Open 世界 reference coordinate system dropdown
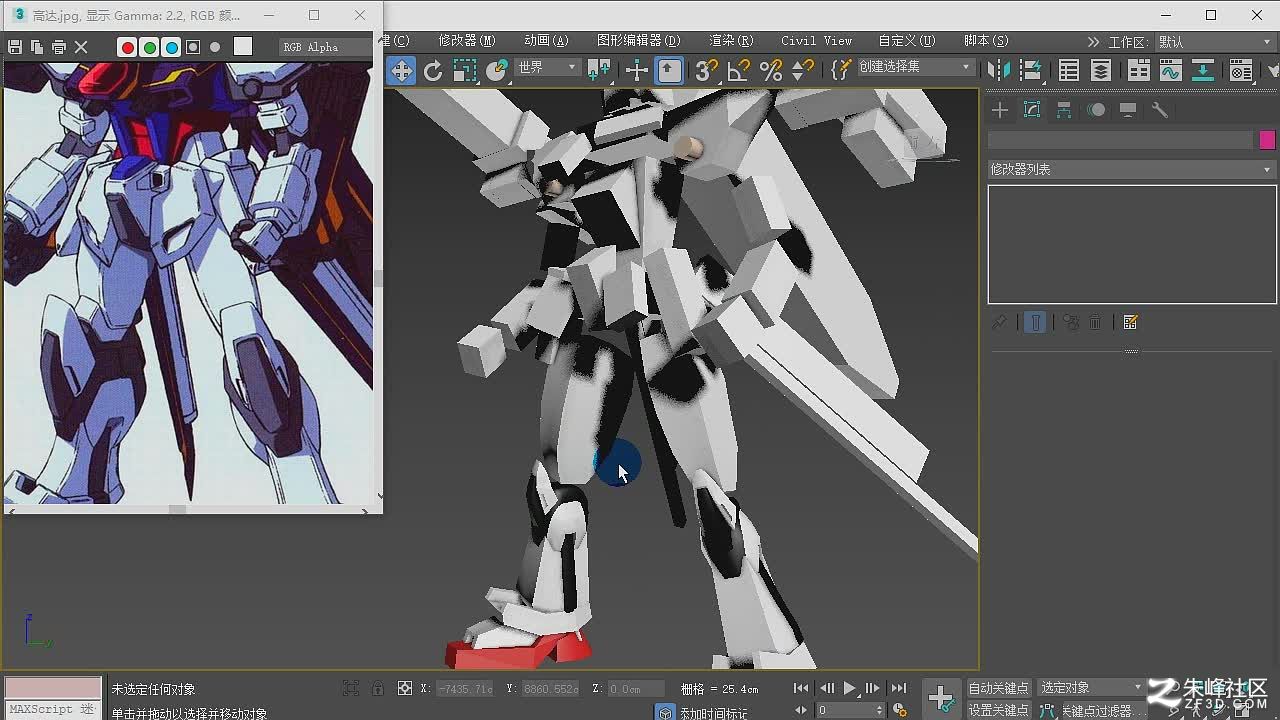 click(x=547, y=67)
